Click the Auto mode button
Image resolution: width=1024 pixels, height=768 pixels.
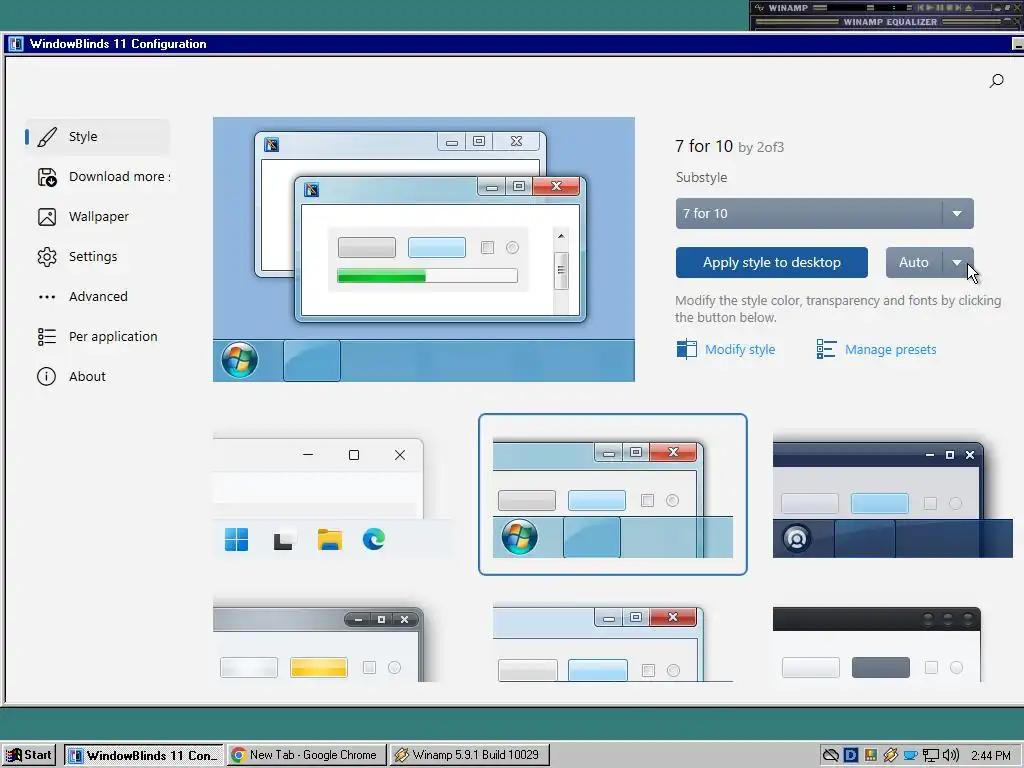coord(914,263)
